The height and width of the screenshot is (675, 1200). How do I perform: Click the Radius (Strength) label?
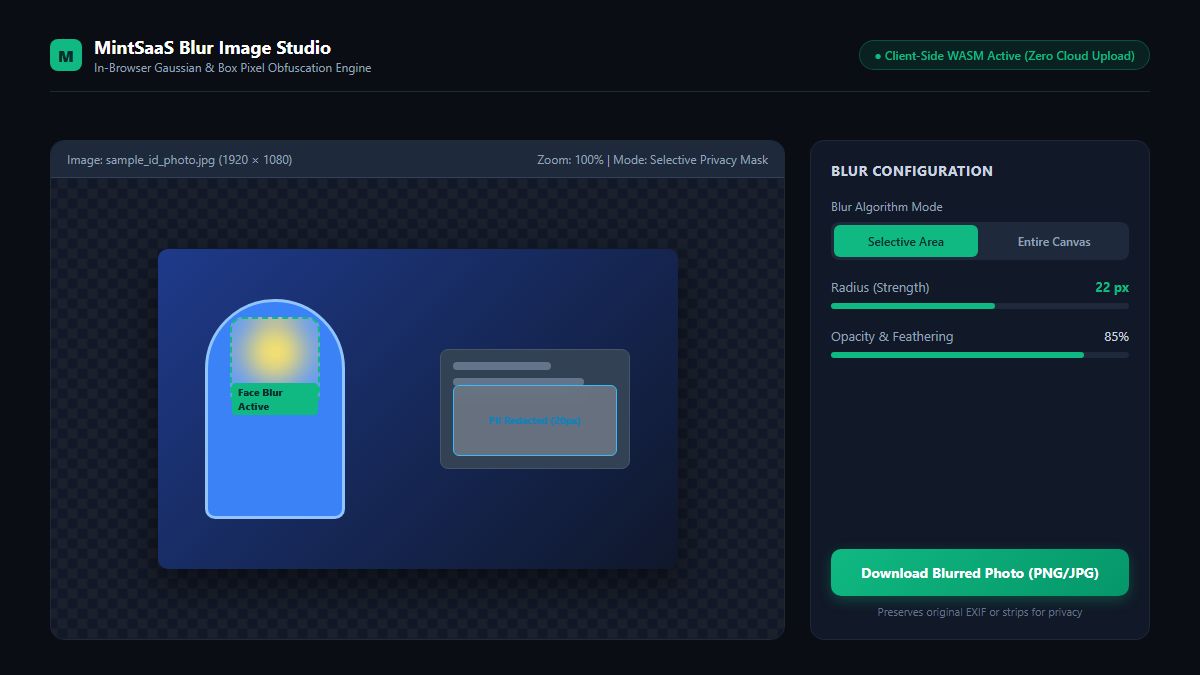click(880, 288)
